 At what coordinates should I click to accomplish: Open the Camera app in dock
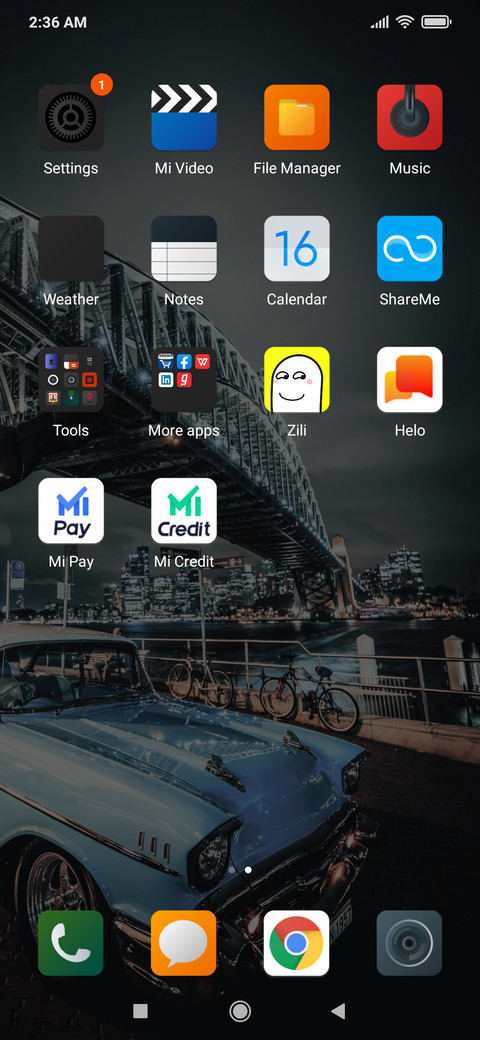pos(410,942)
